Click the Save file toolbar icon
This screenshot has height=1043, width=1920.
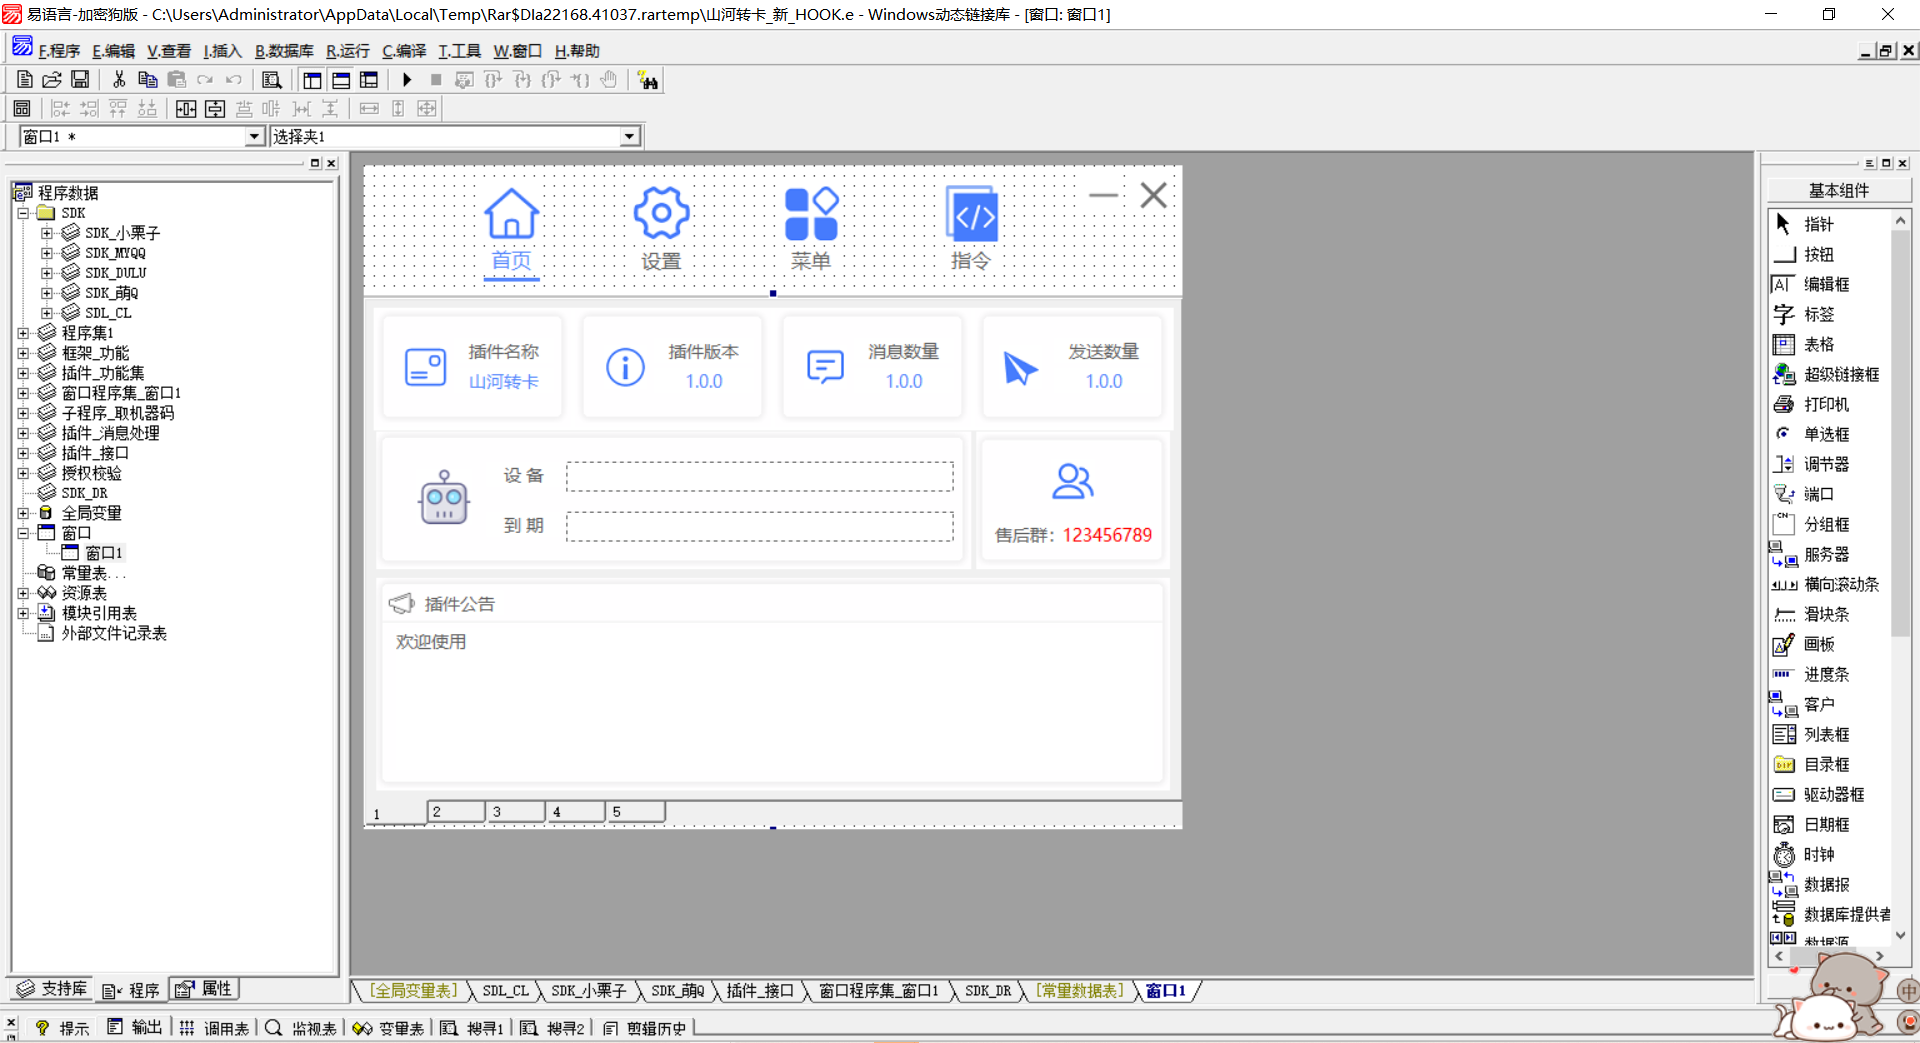[80, 80]
